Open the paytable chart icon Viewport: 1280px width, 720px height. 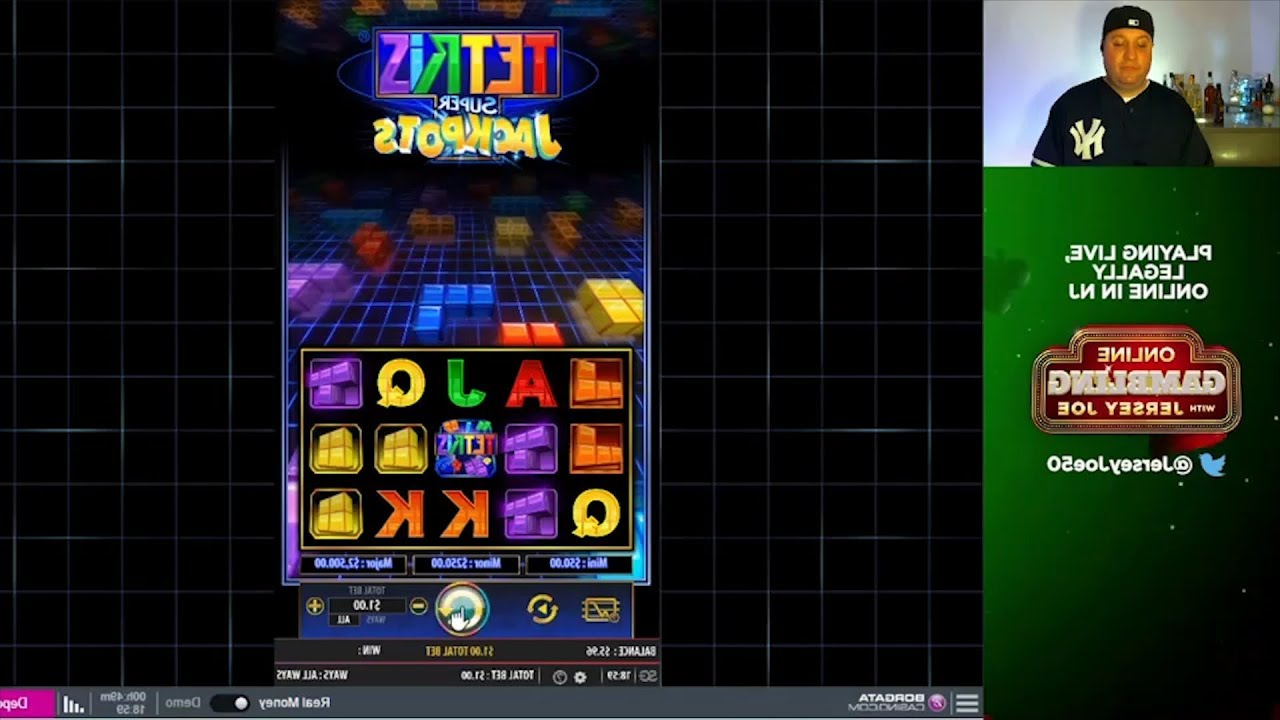tap(601, 609)
